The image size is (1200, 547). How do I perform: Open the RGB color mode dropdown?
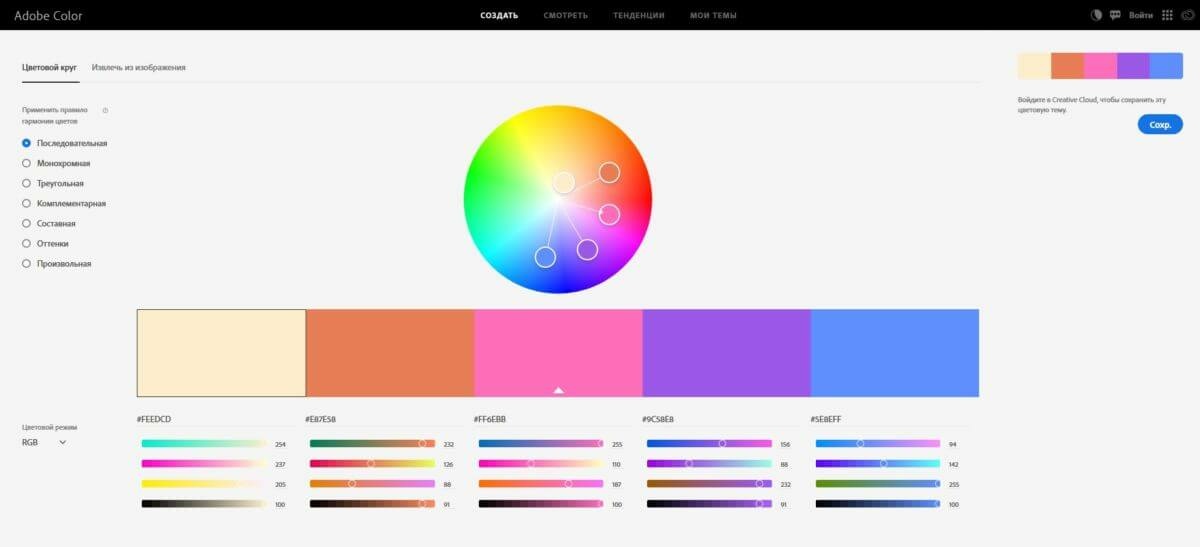(44, 442)
